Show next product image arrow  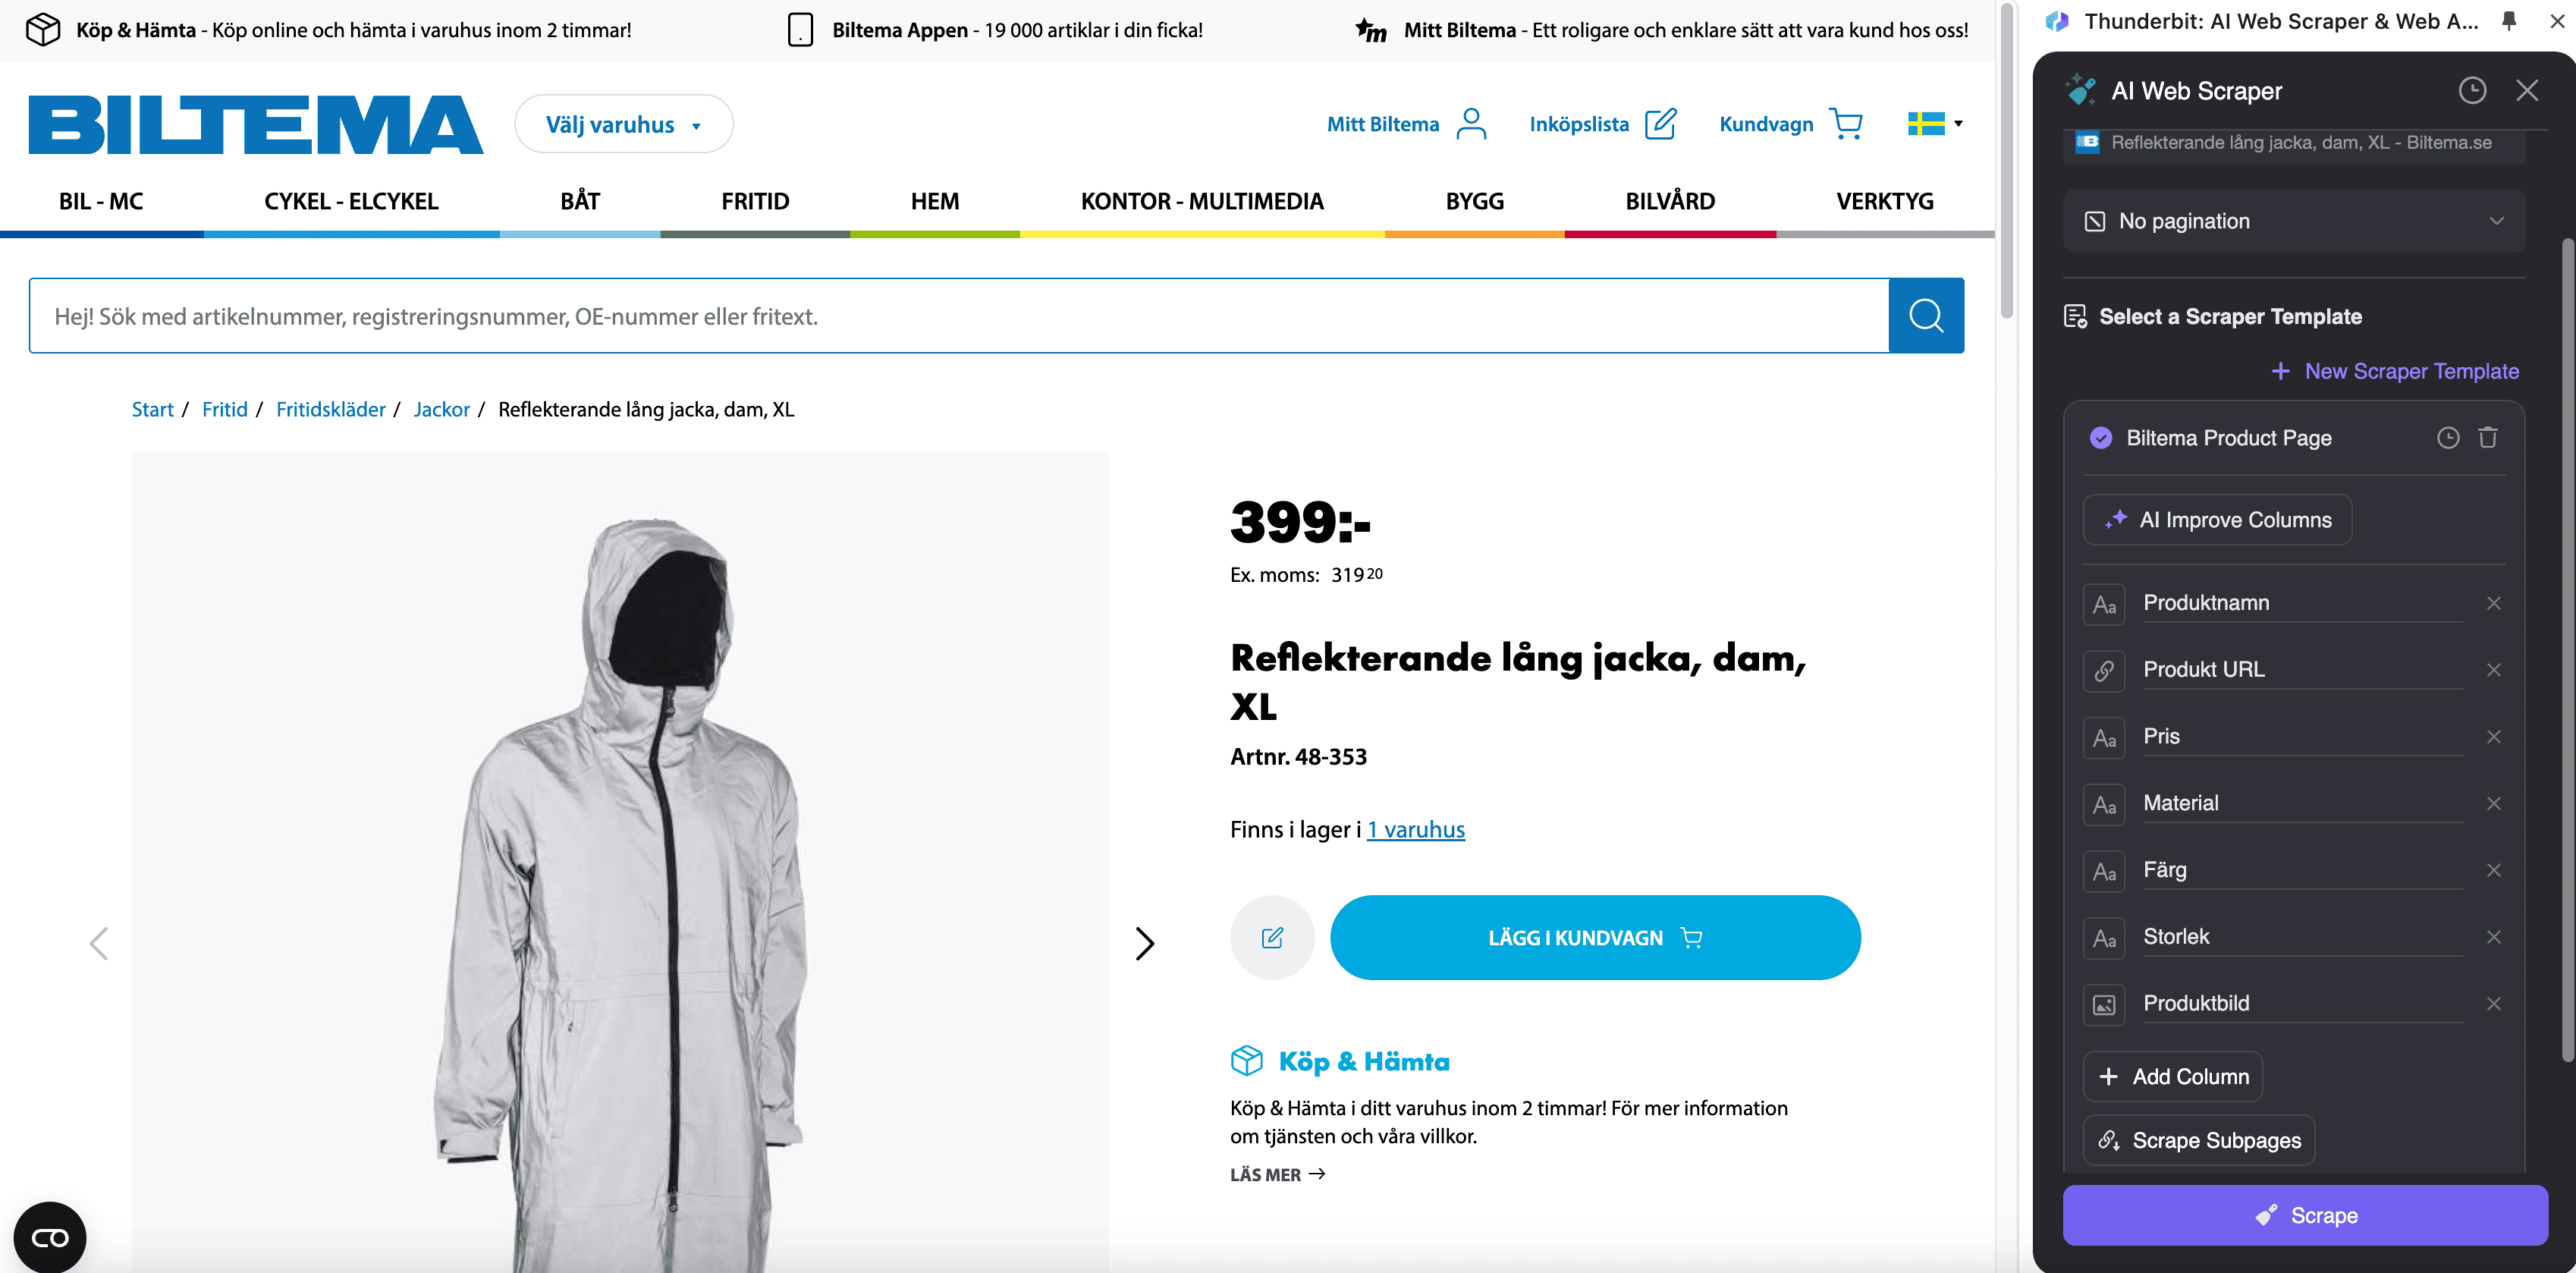pos(1145,943)
